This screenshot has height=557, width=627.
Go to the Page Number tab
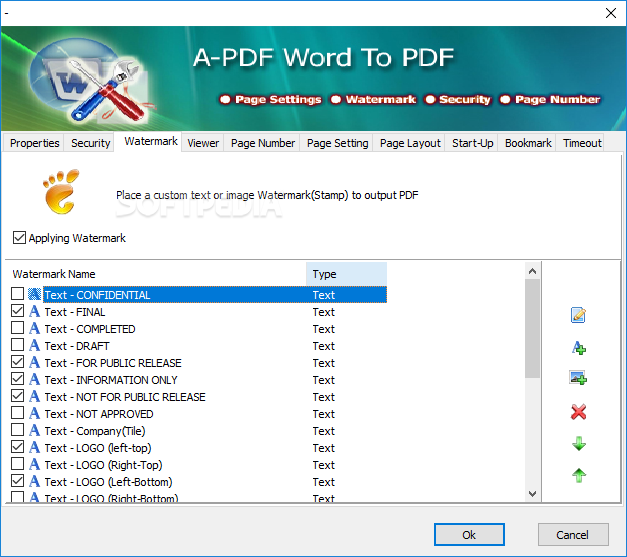pyautogui.click(x=263, y=143)
